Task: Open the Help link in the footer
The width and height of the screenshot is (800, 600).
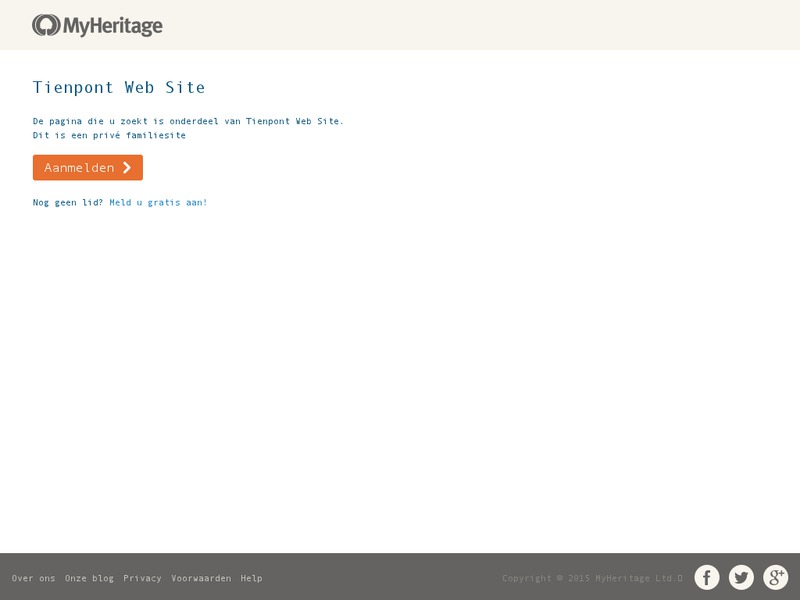Action: pos(251,578)
